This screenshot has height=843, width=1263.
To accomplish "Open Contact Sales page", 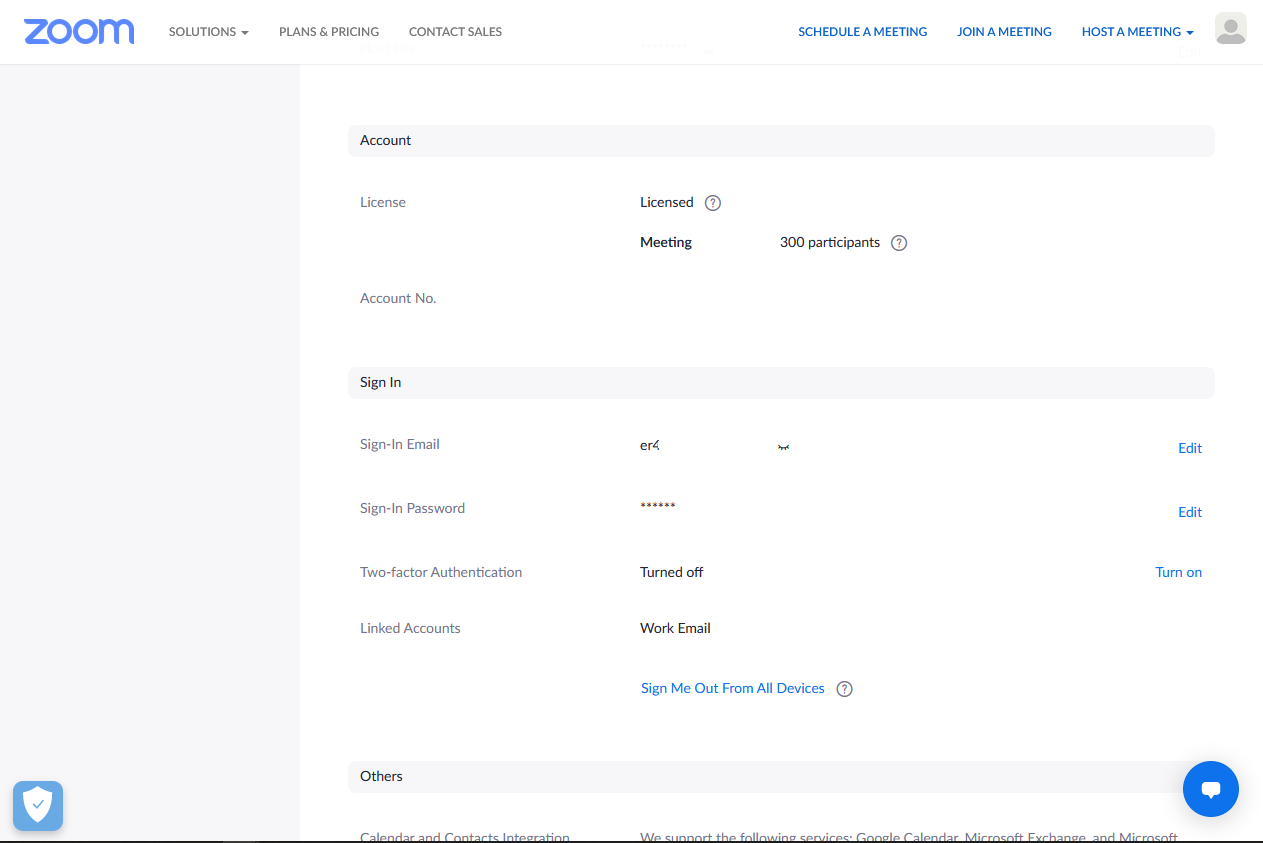I will (x=455, y=32).
